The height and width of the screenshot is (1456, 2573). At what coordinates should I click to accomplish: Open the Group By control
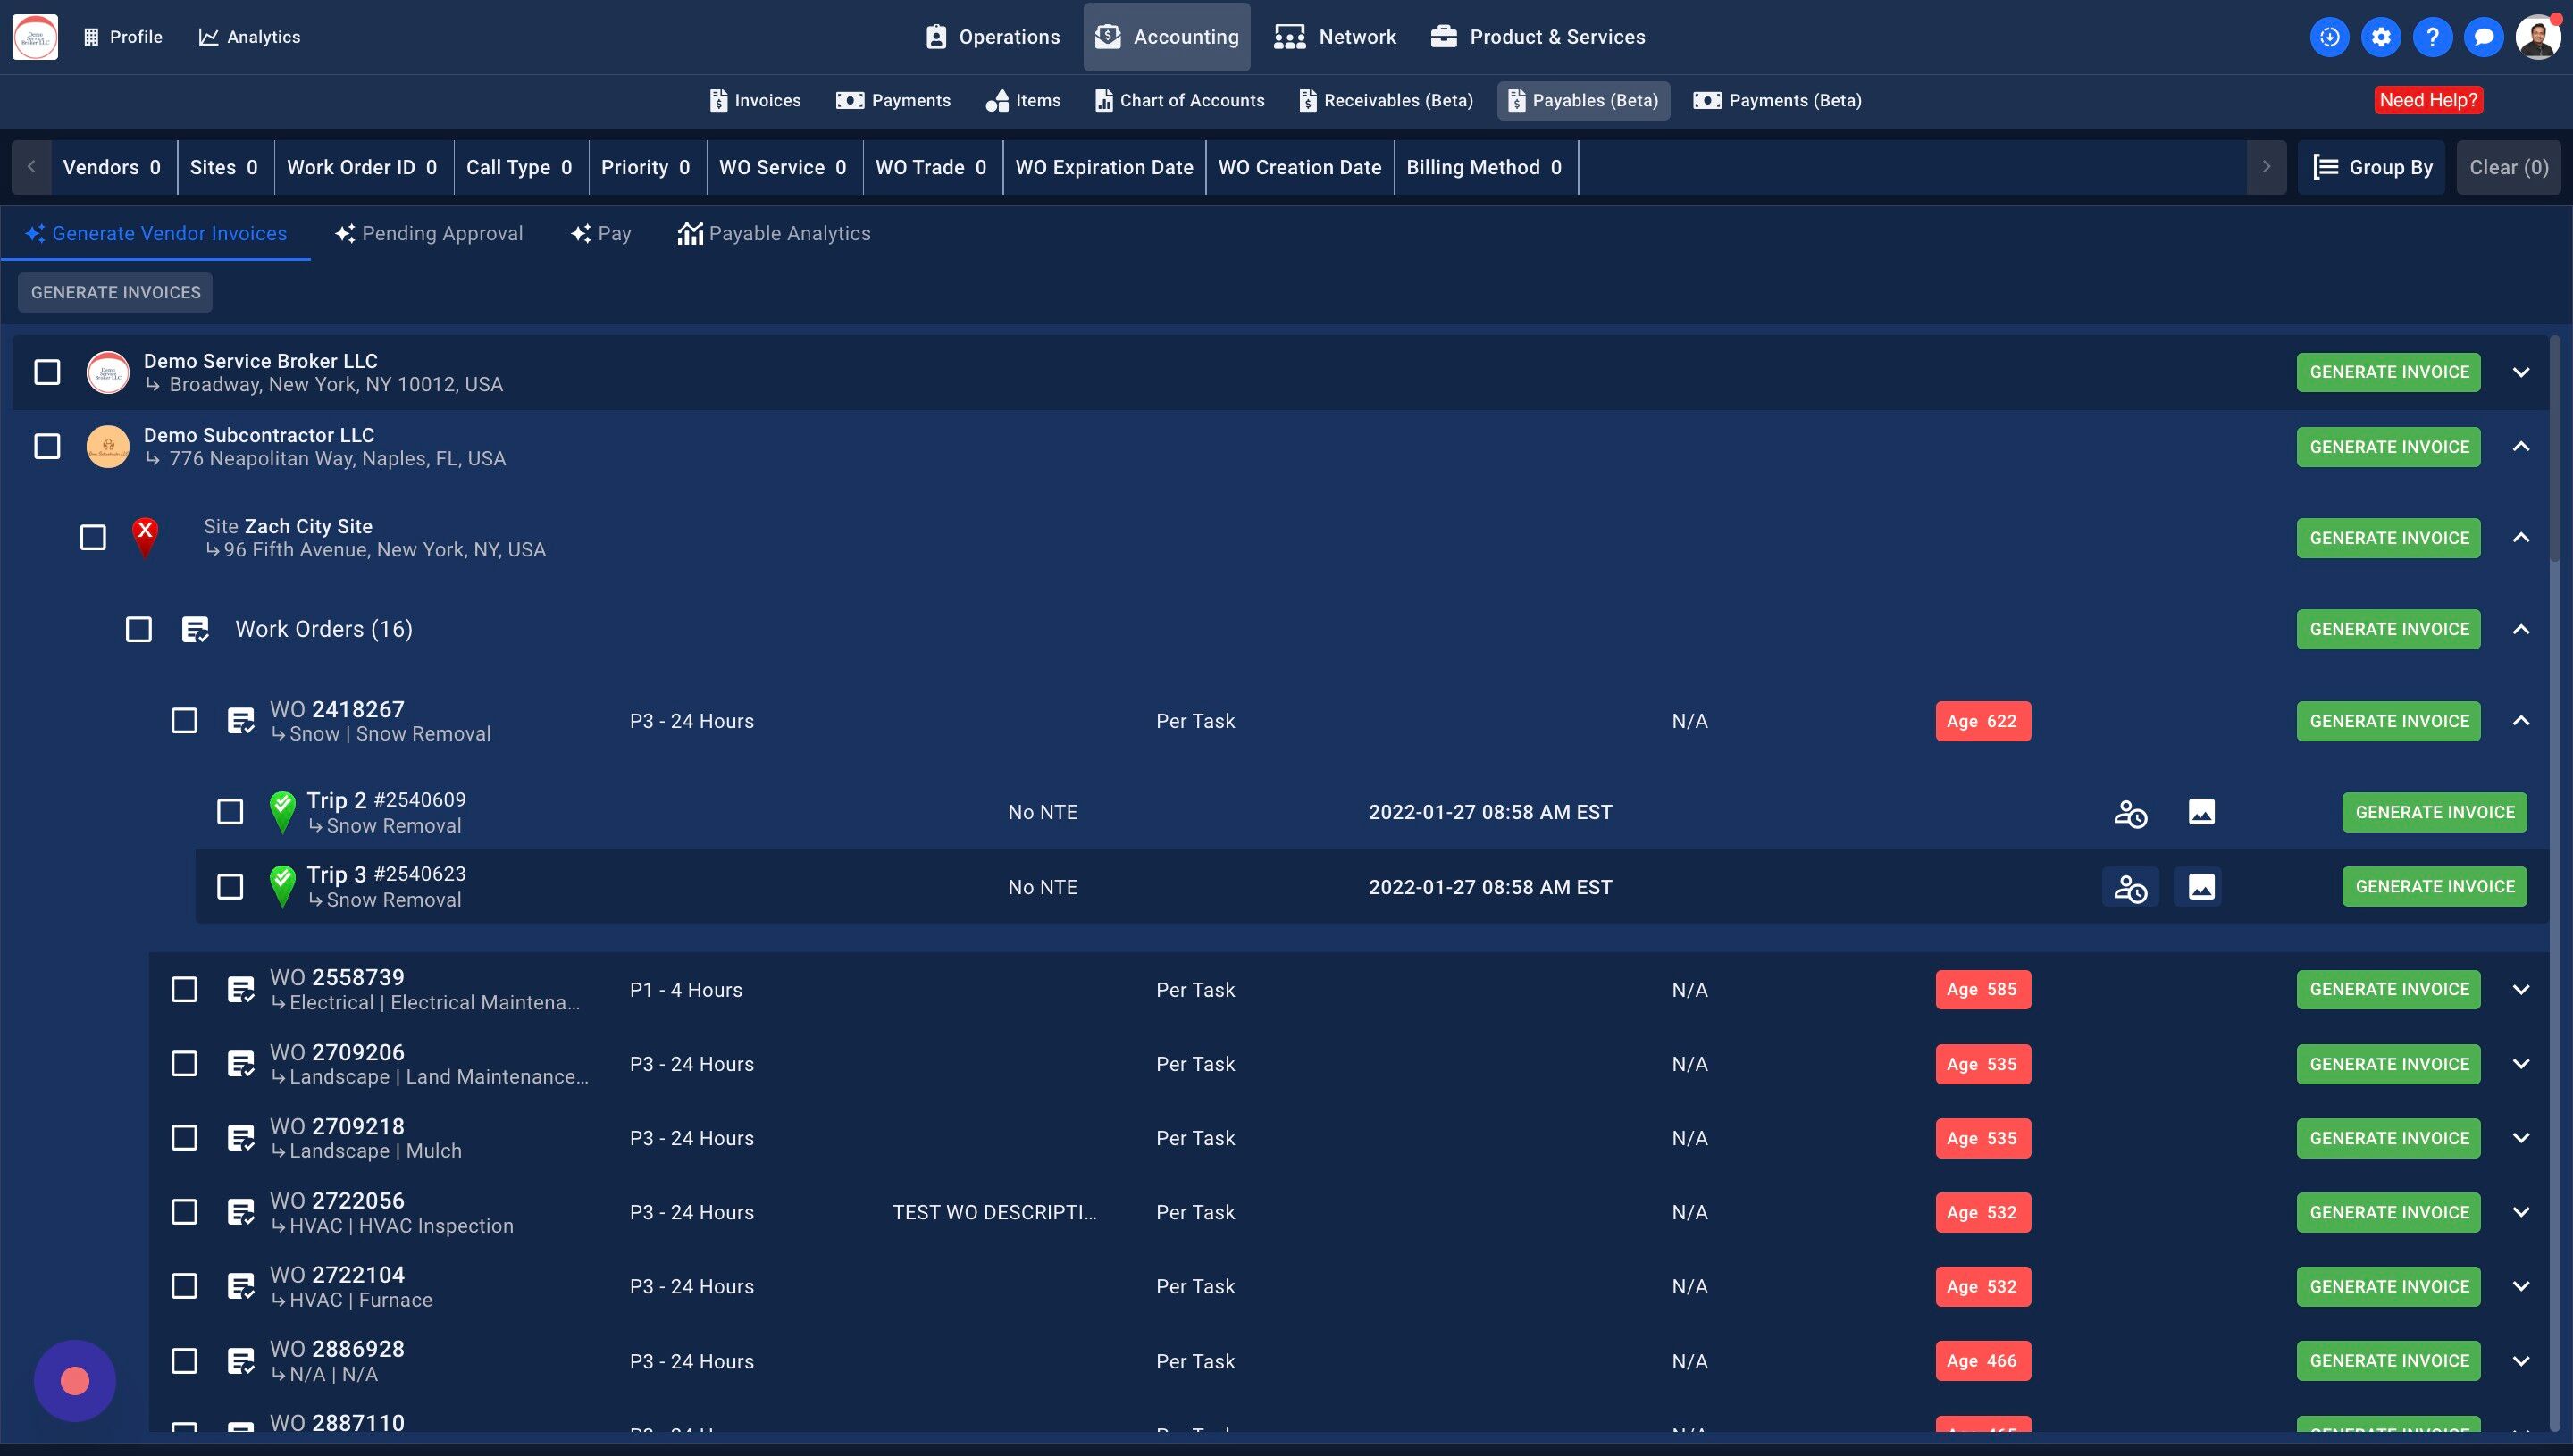[2372, 167]
